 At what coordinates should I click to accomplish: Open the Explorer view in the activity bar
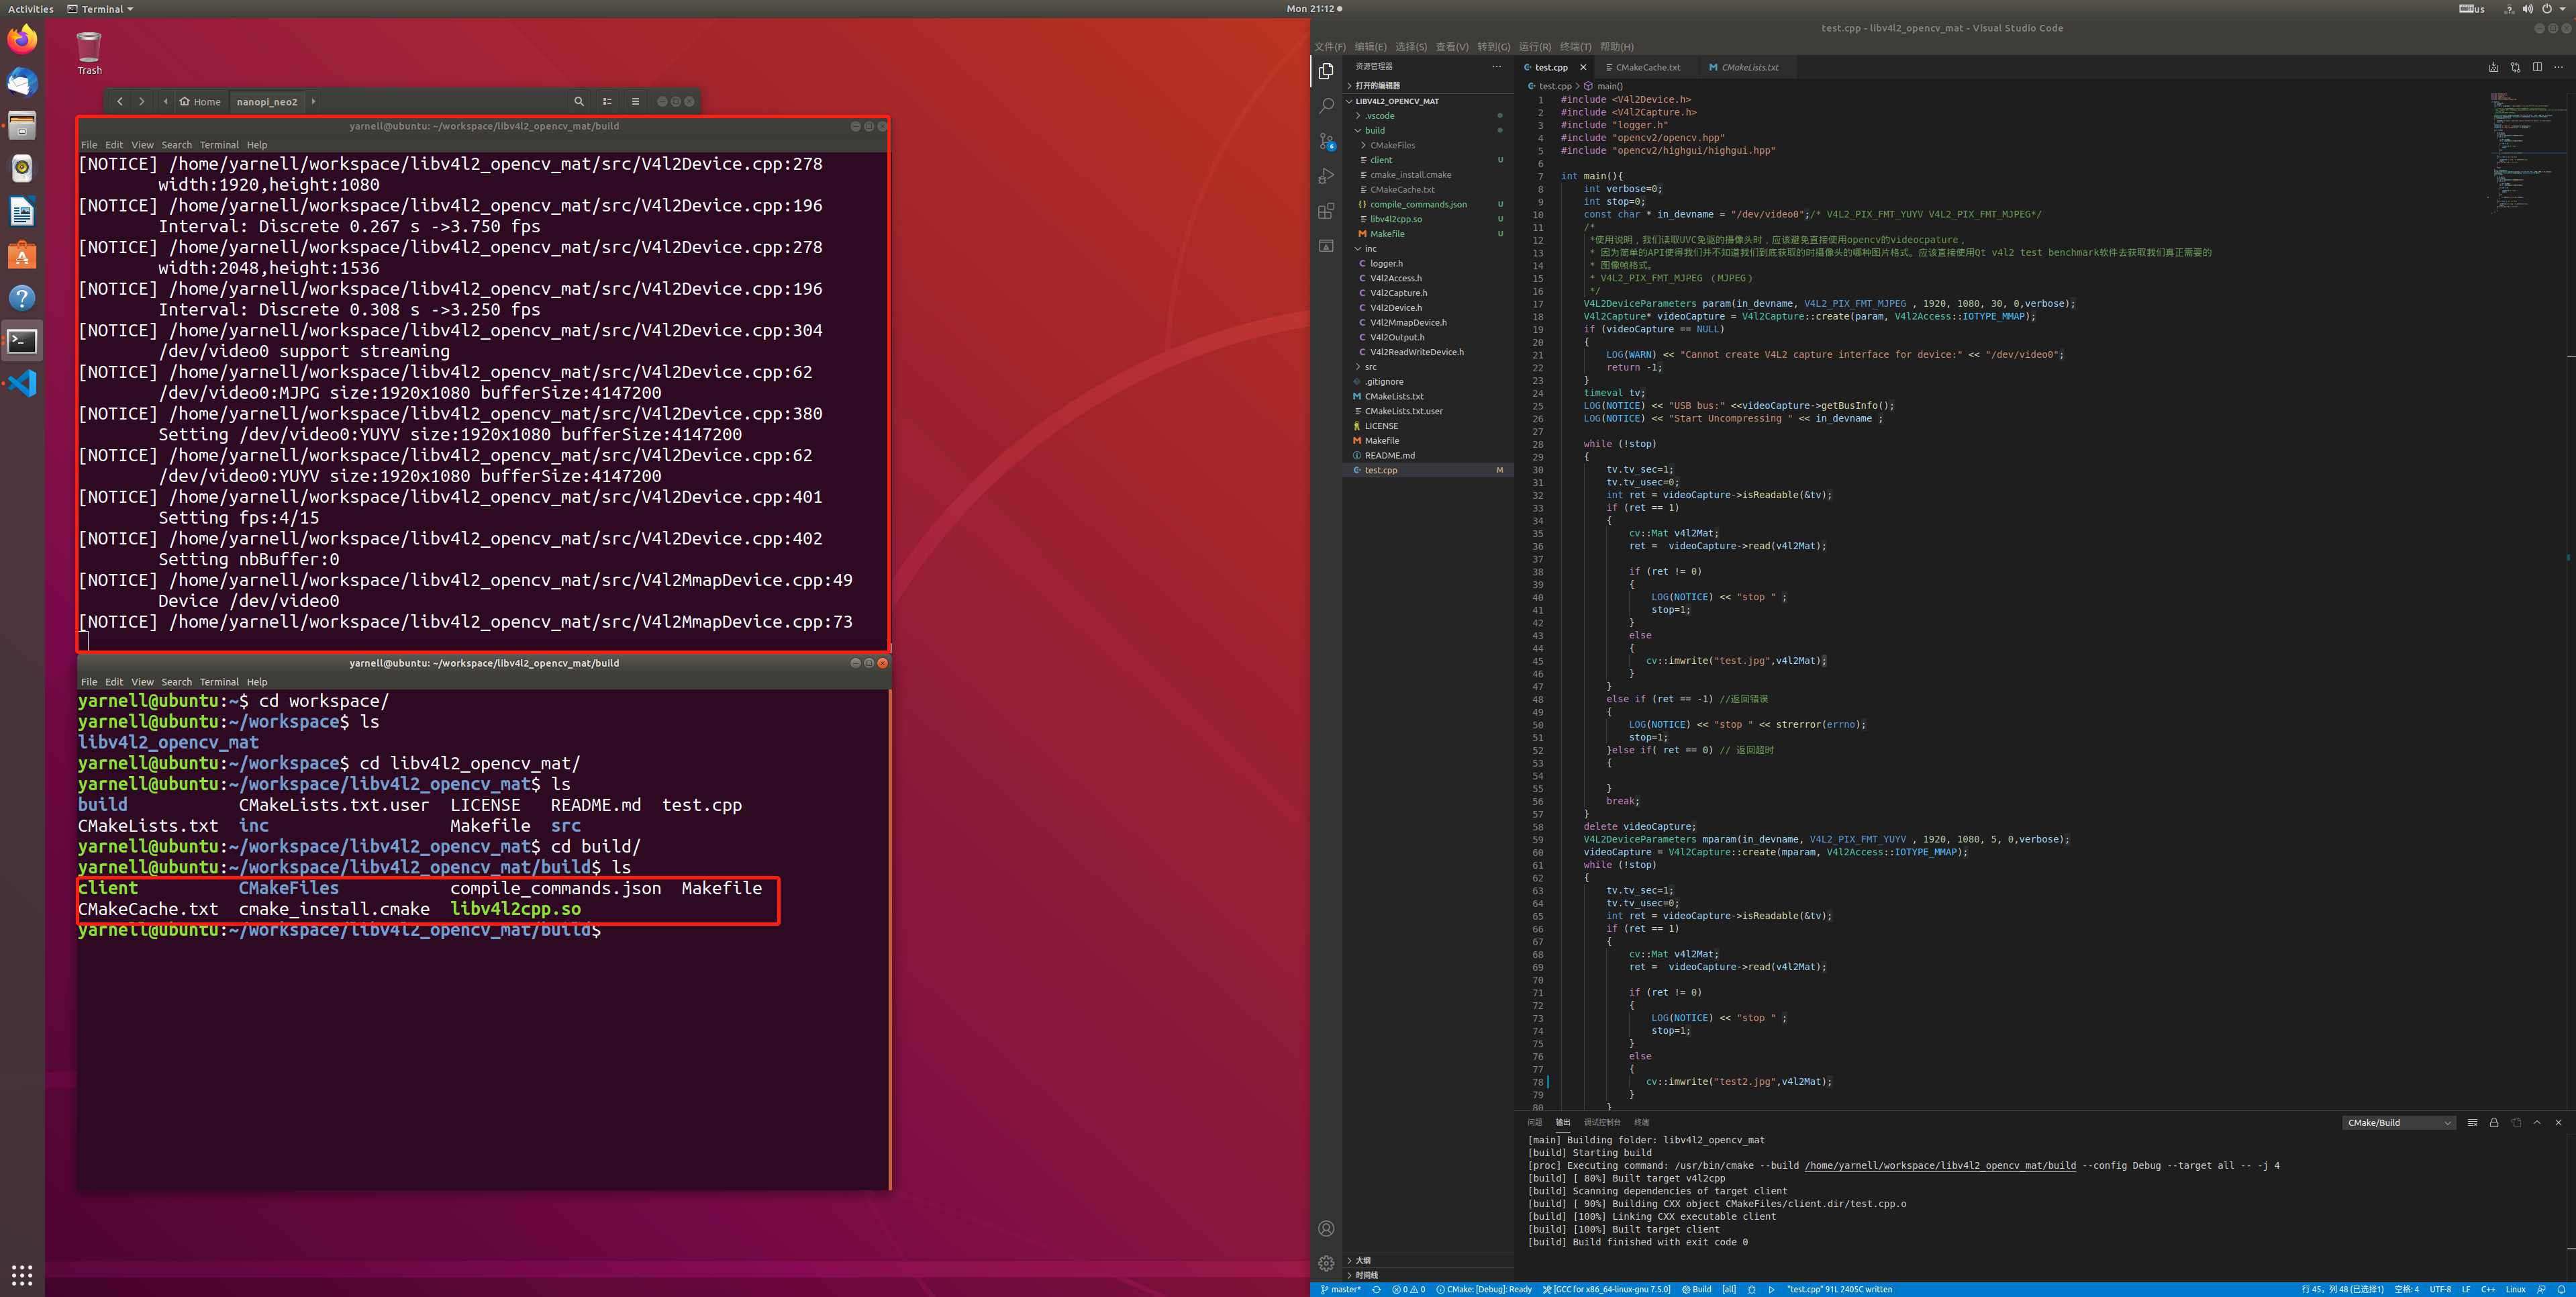point(1326,71)
